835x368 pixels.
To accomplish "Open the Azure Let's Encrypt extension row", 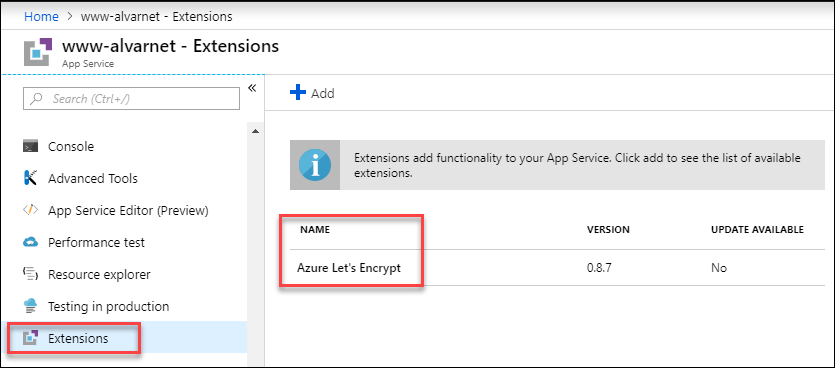I will [557, 268].
